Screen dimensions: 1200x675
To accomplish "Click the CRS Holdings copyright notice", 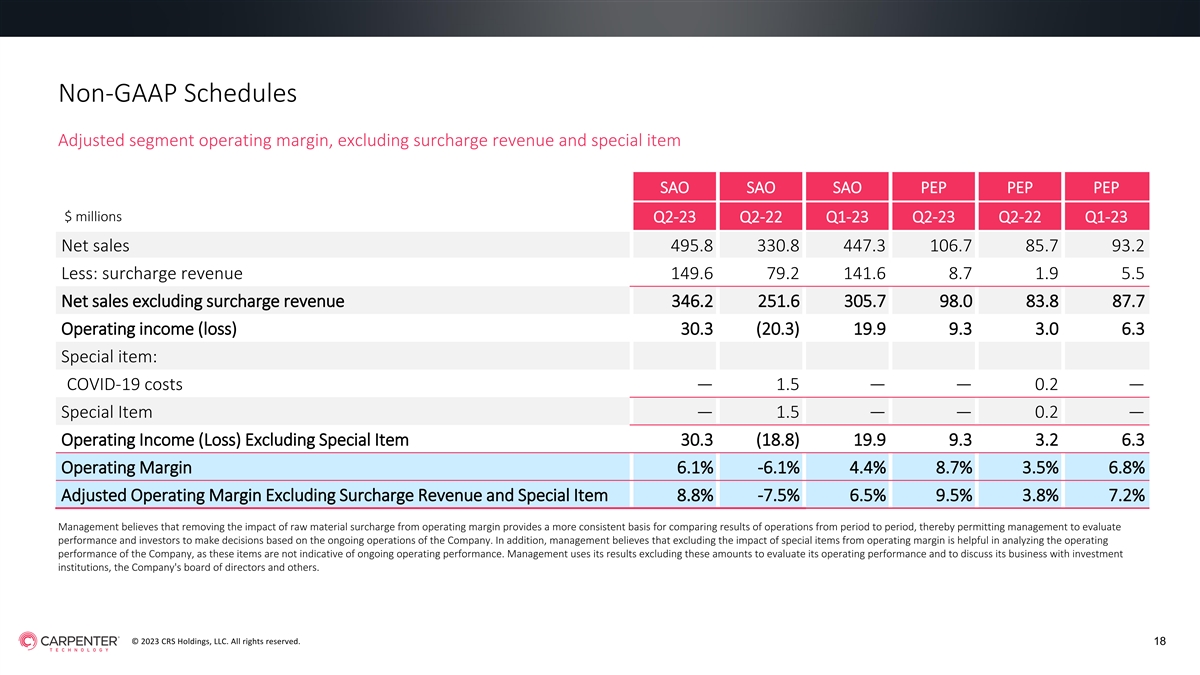I will pos(215,641).
